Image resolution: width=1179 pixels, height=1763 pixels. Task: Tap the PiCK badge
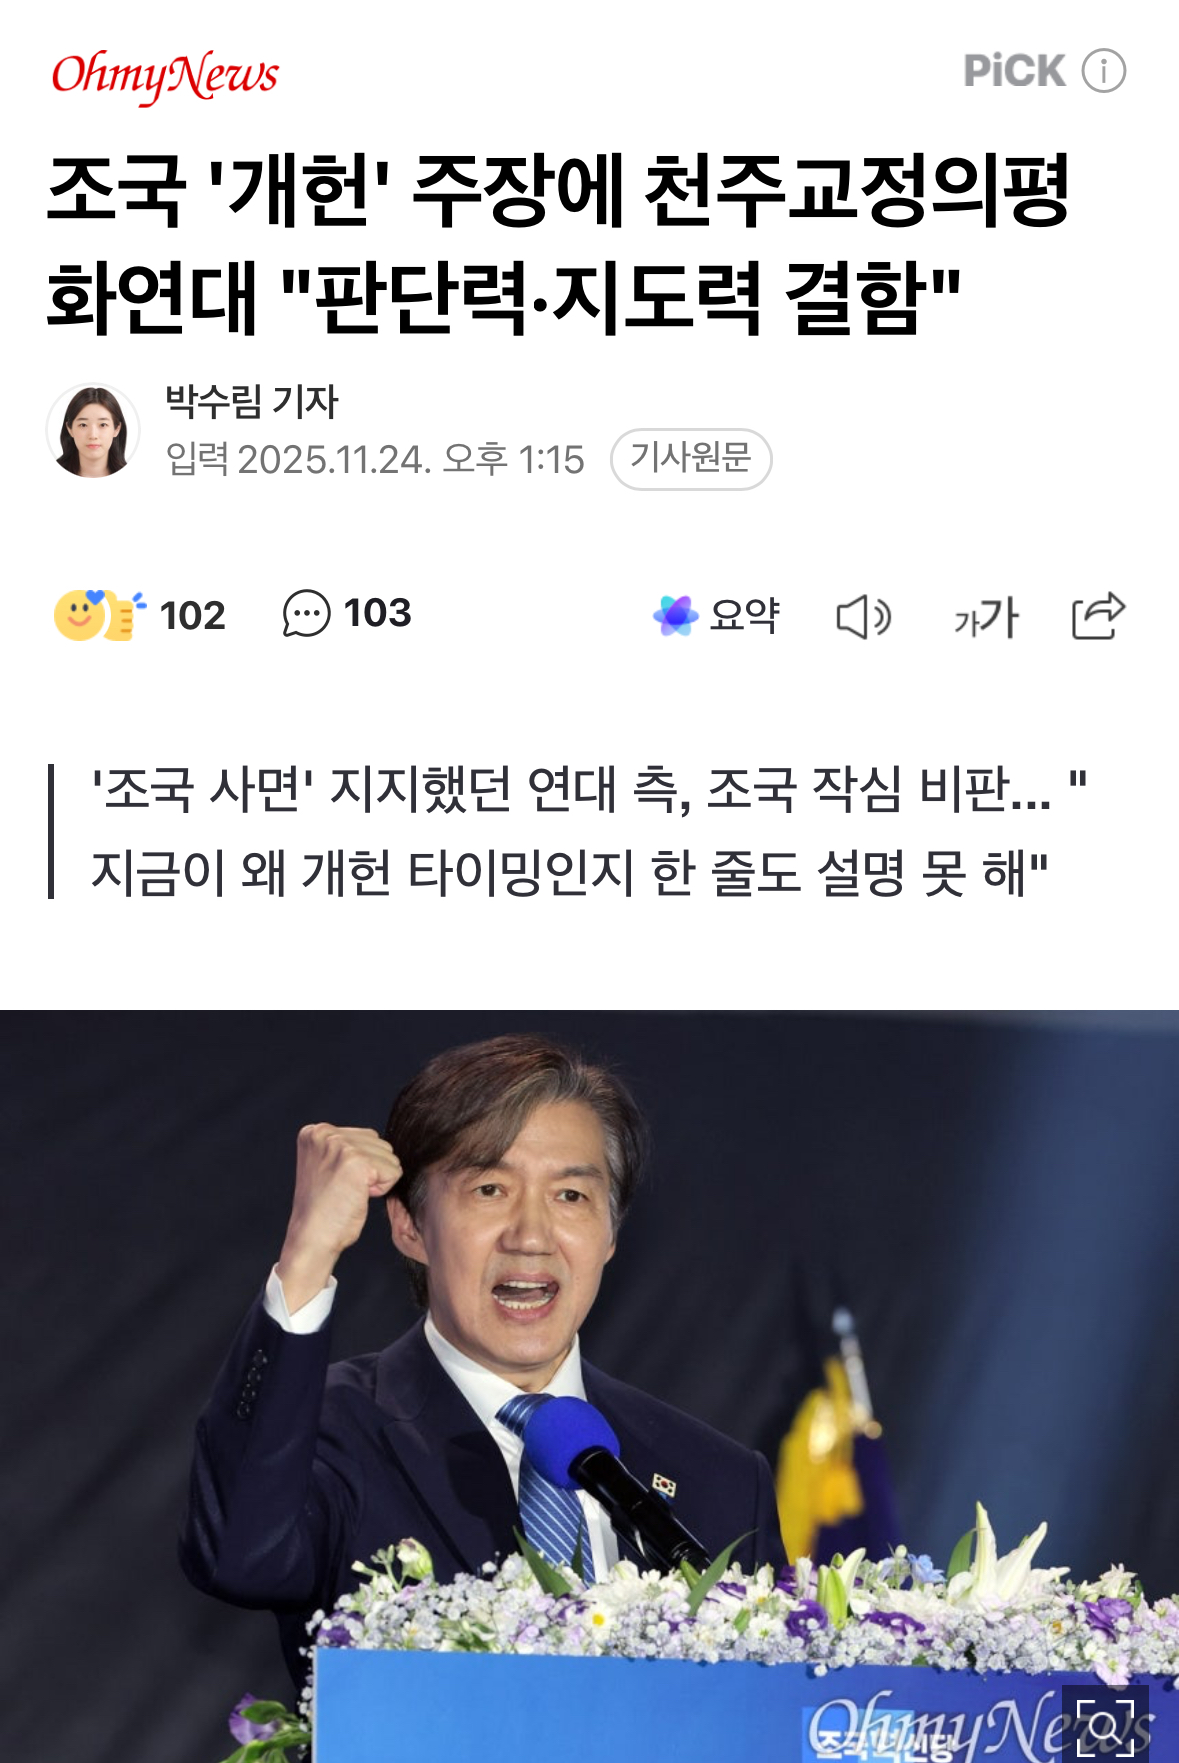click(1014, 71)
